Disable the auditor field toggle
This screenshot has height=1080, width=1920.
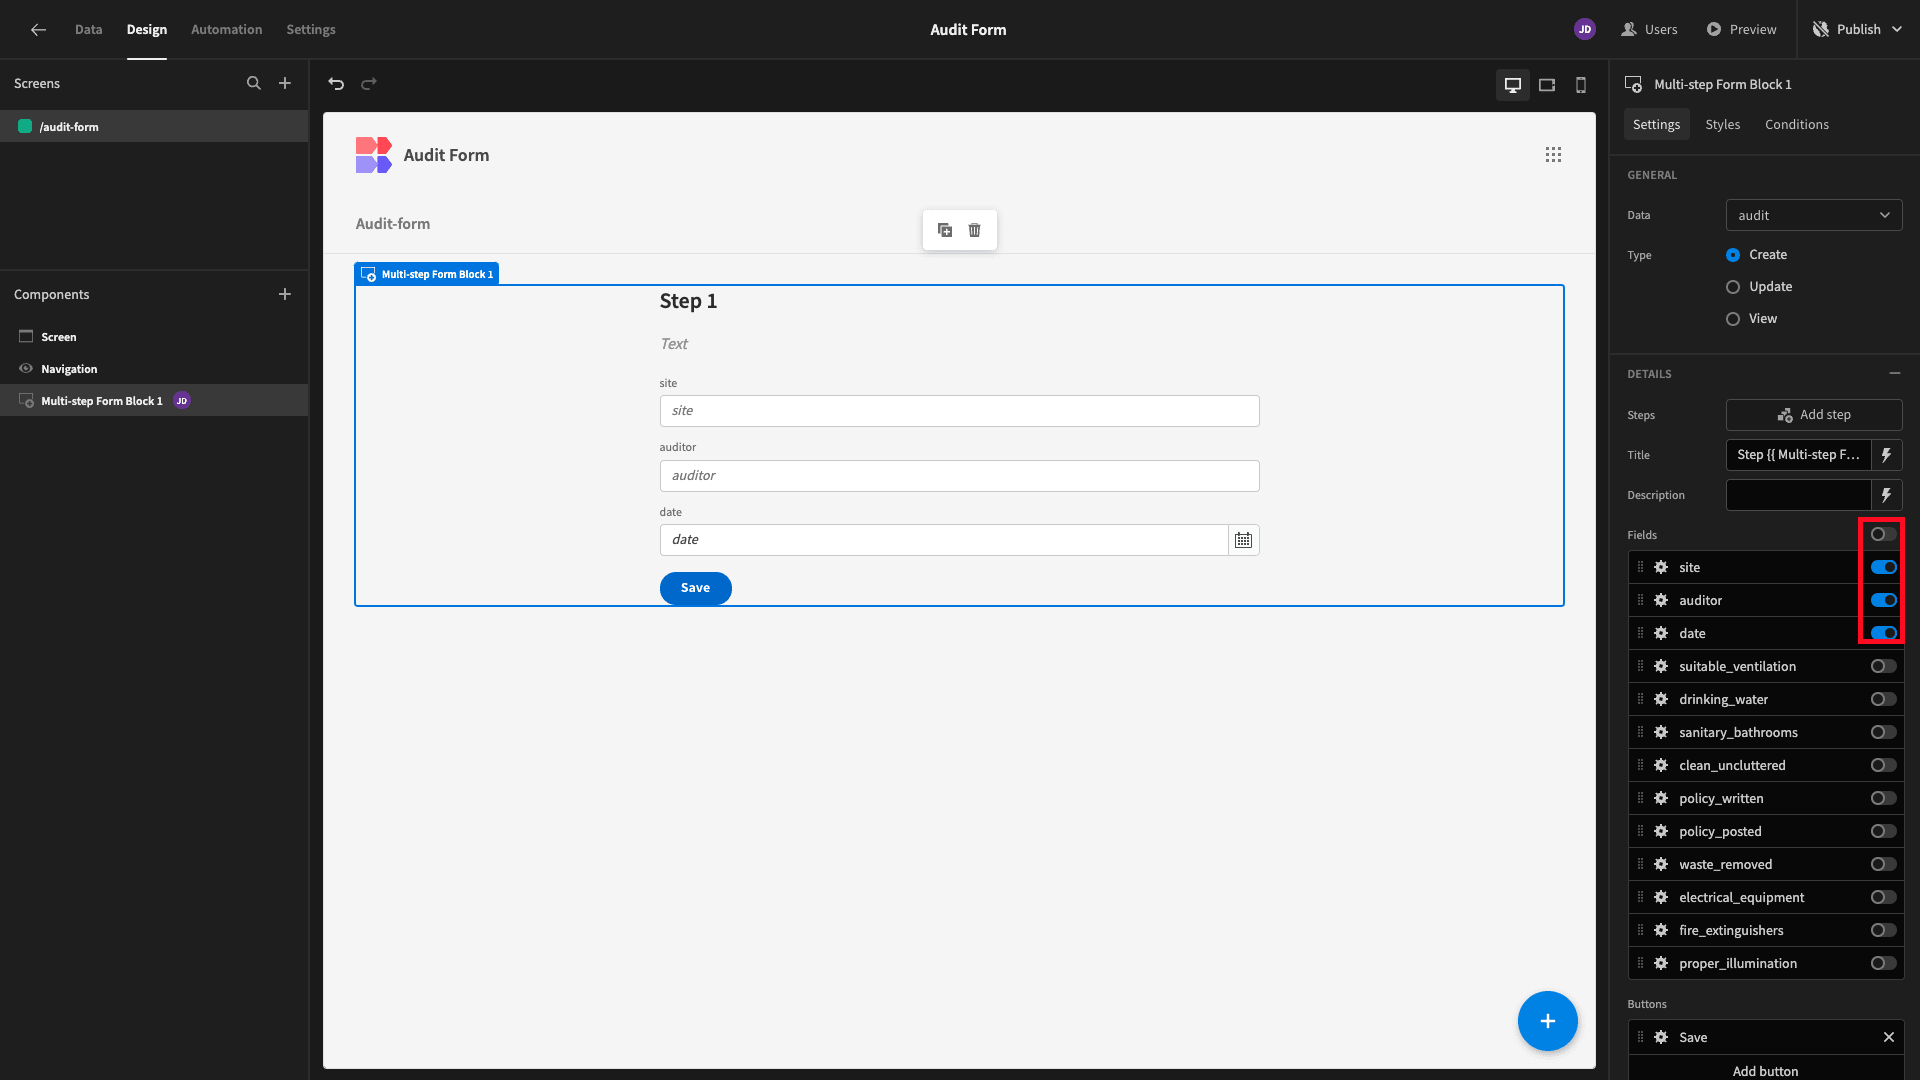[x=1883, y=600]
